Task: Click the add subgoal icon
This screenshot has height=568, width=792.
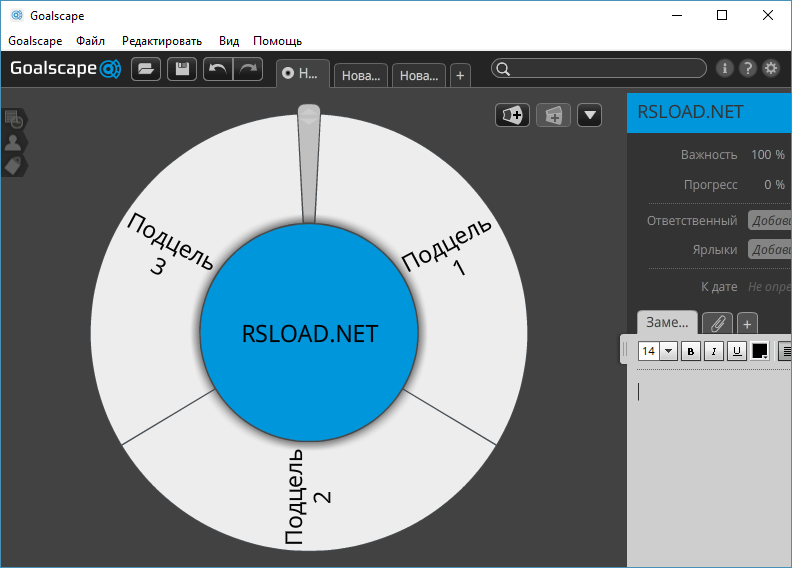Action: [x=512, y=115]
